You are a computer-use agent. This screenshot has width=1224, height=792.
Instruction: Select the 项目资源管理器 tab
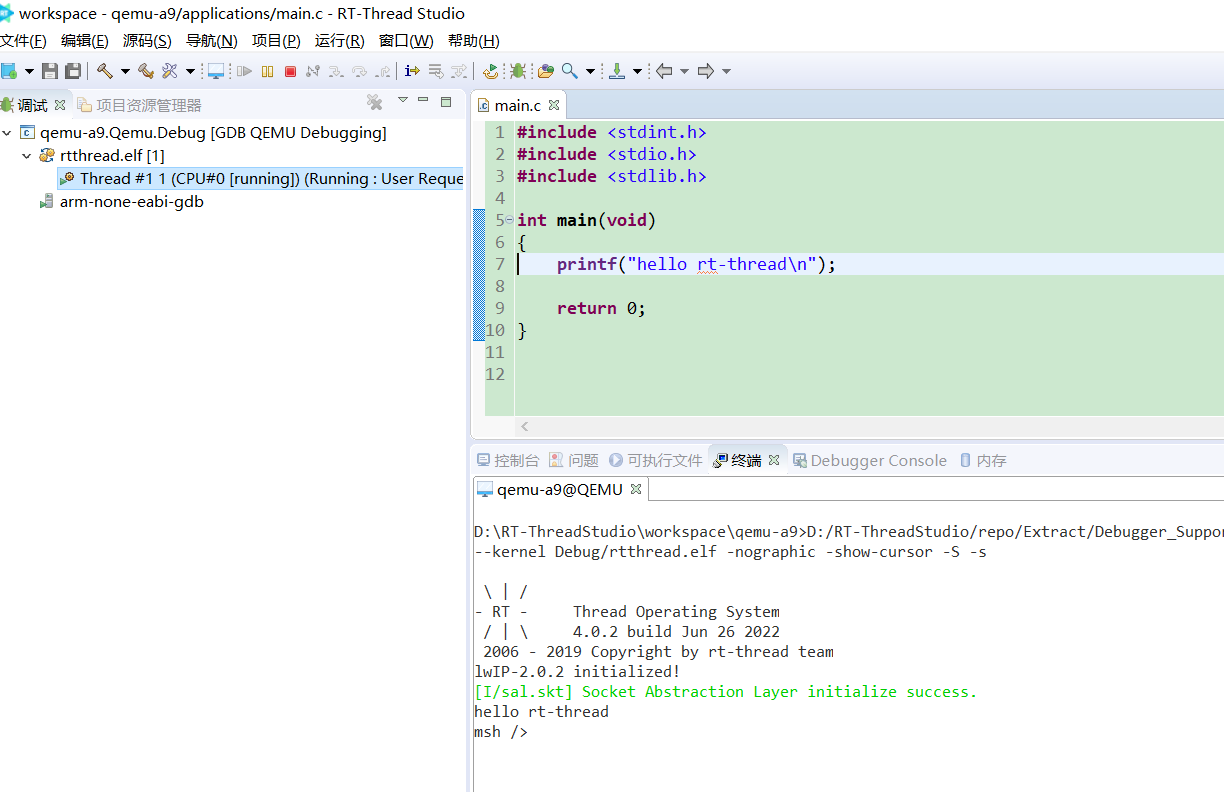(148, 105)
